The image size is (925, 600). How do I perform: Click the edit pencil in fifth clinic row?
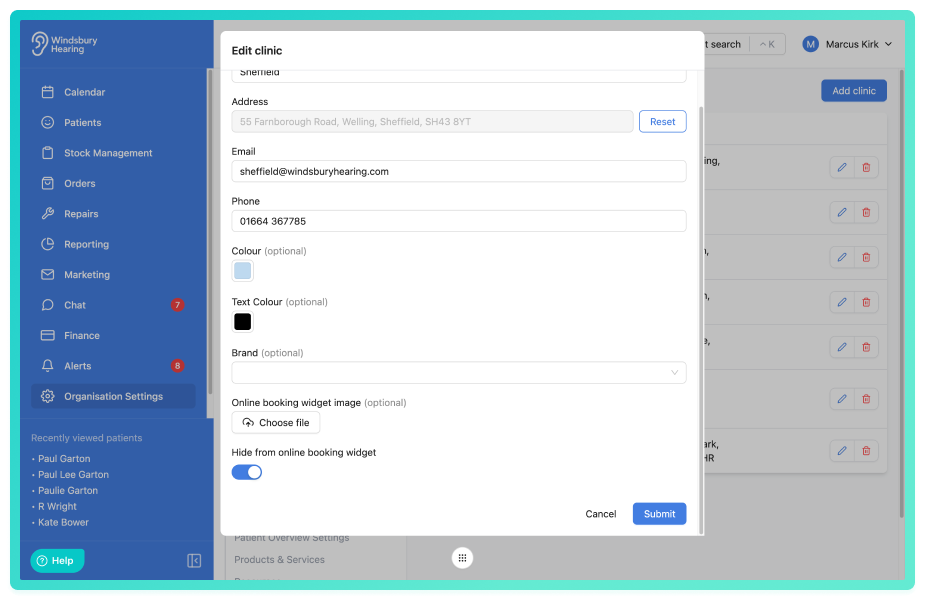click(x=842, y=347)
